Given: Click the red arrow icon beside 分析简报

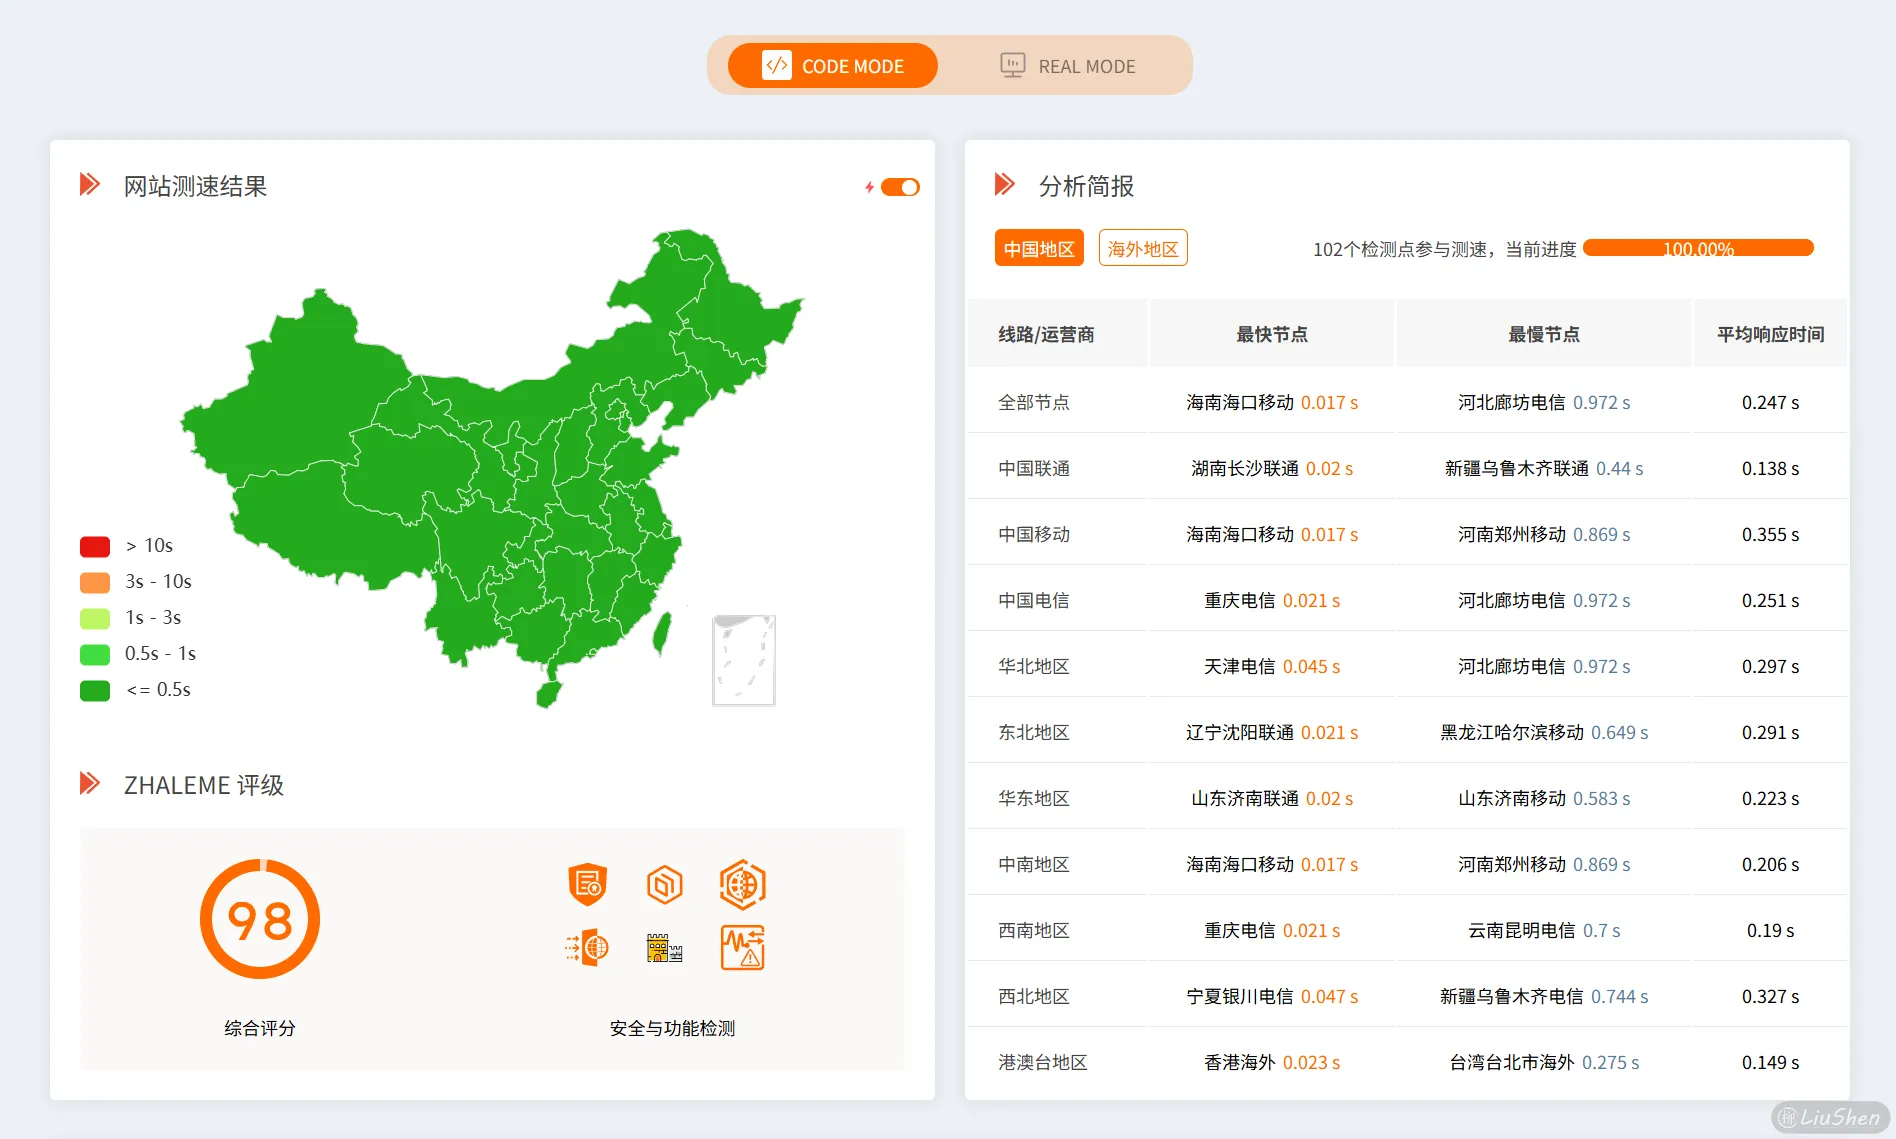Looking at the screenshot, I should pos(1005,184).
